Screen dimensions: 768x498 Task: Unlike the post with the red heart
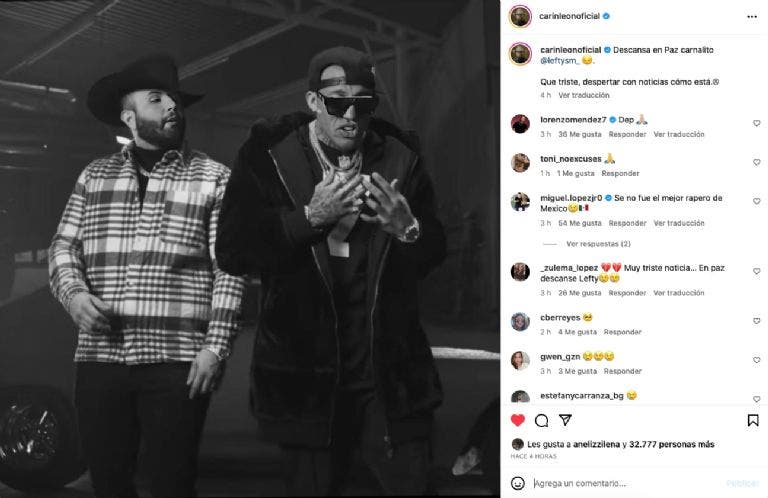pyautogui.click(x=518, y=420)
